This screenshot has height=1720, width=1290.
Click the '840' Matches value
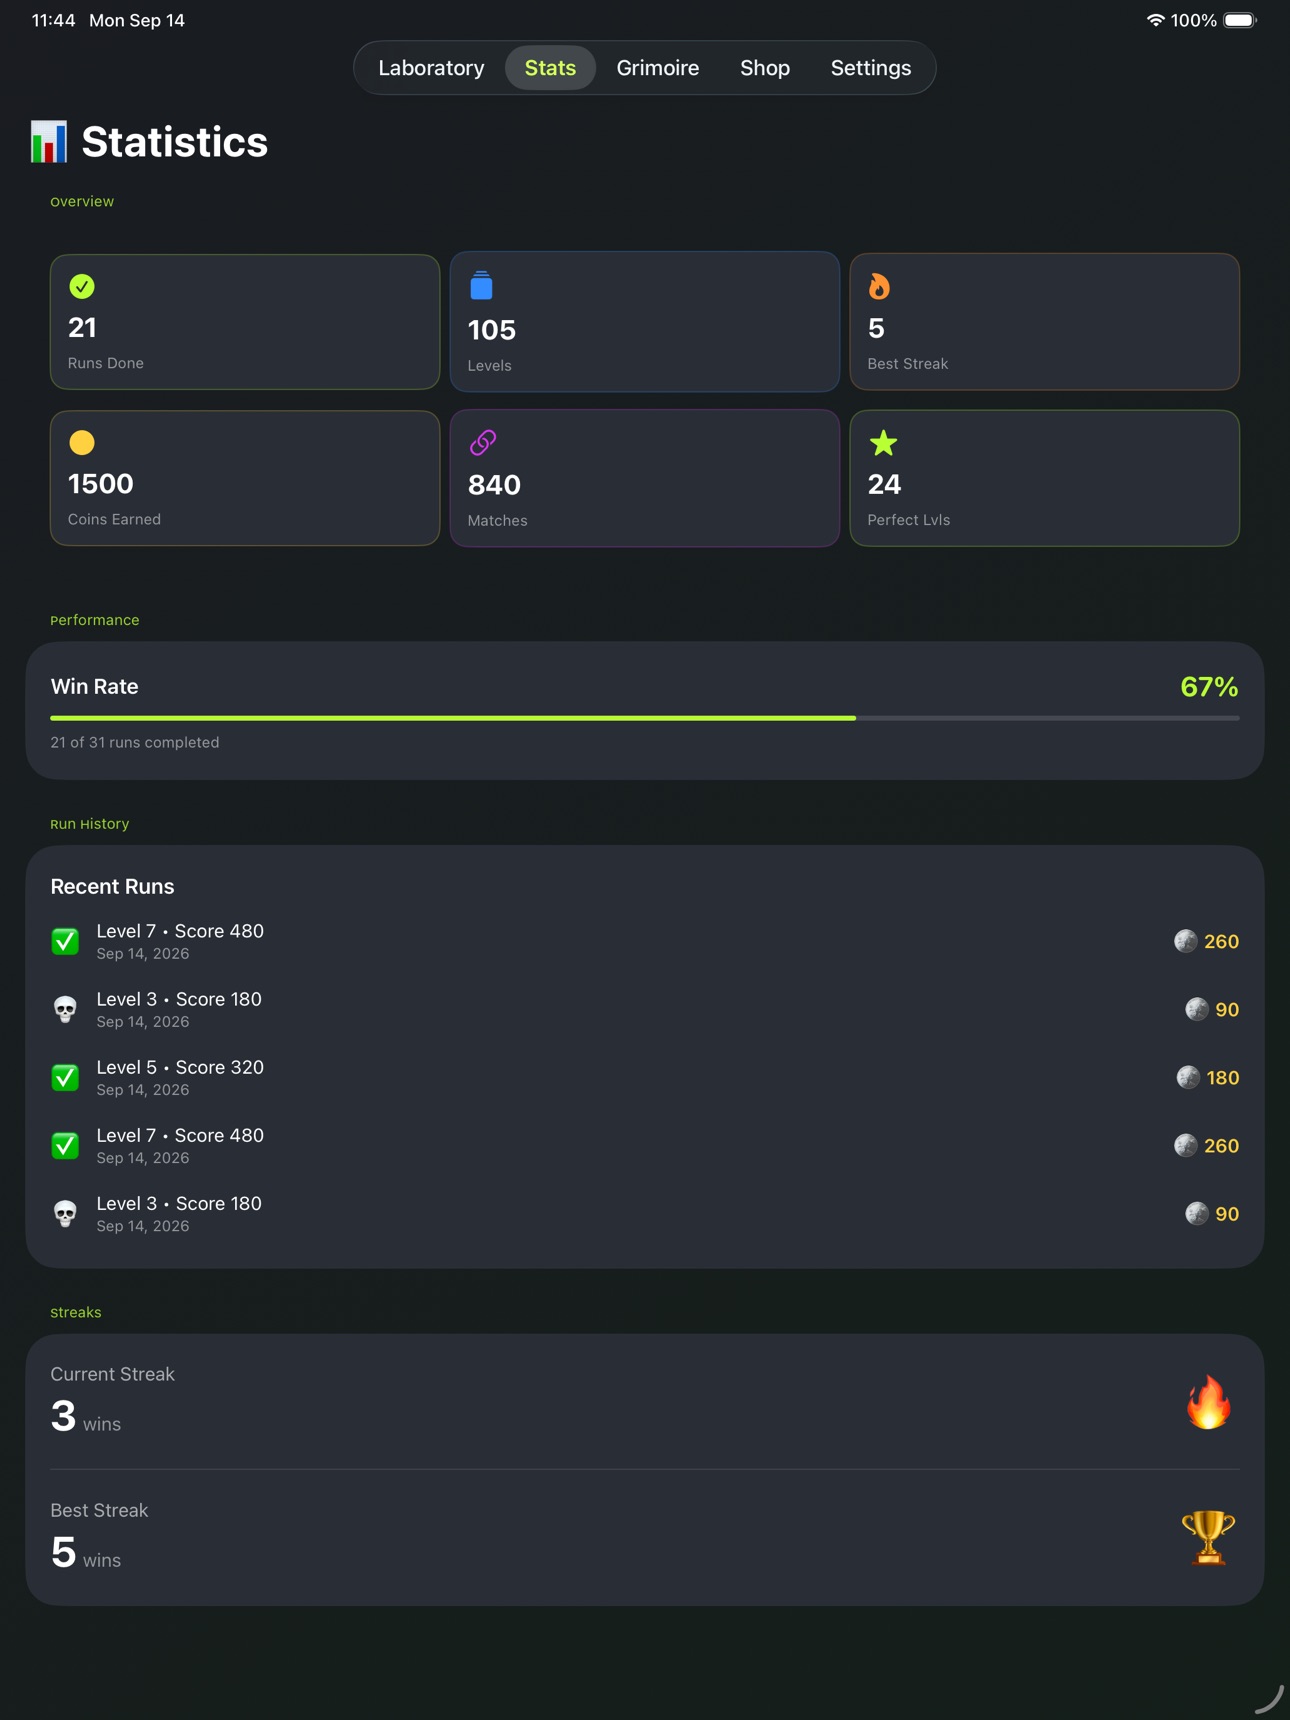coord(494,485)
